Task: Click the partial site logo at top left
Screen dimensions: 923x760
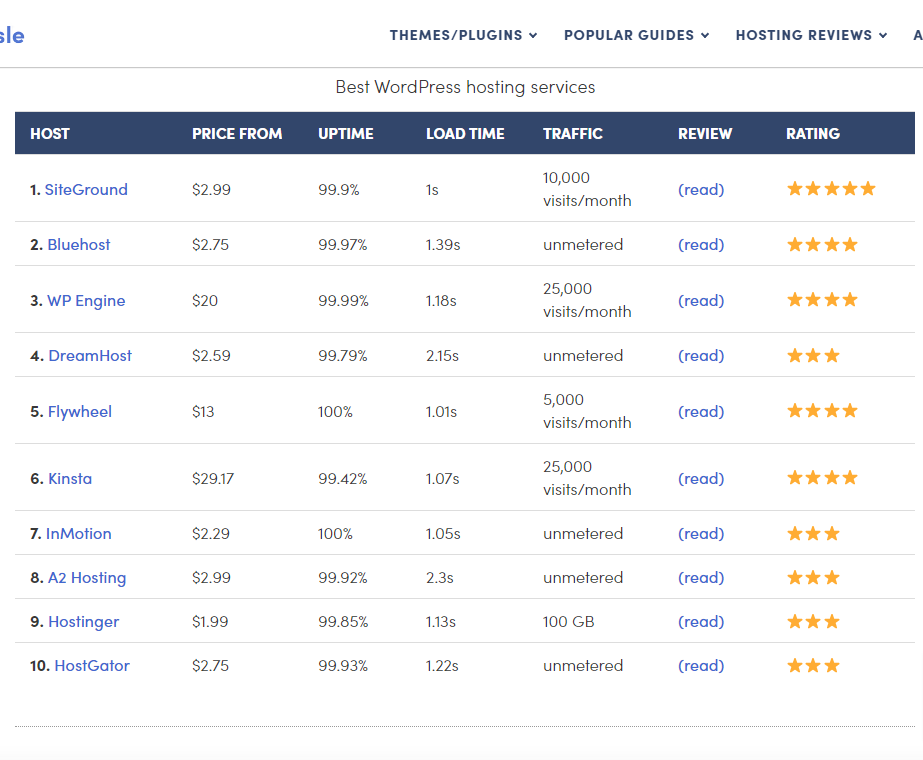Action: 12,36
